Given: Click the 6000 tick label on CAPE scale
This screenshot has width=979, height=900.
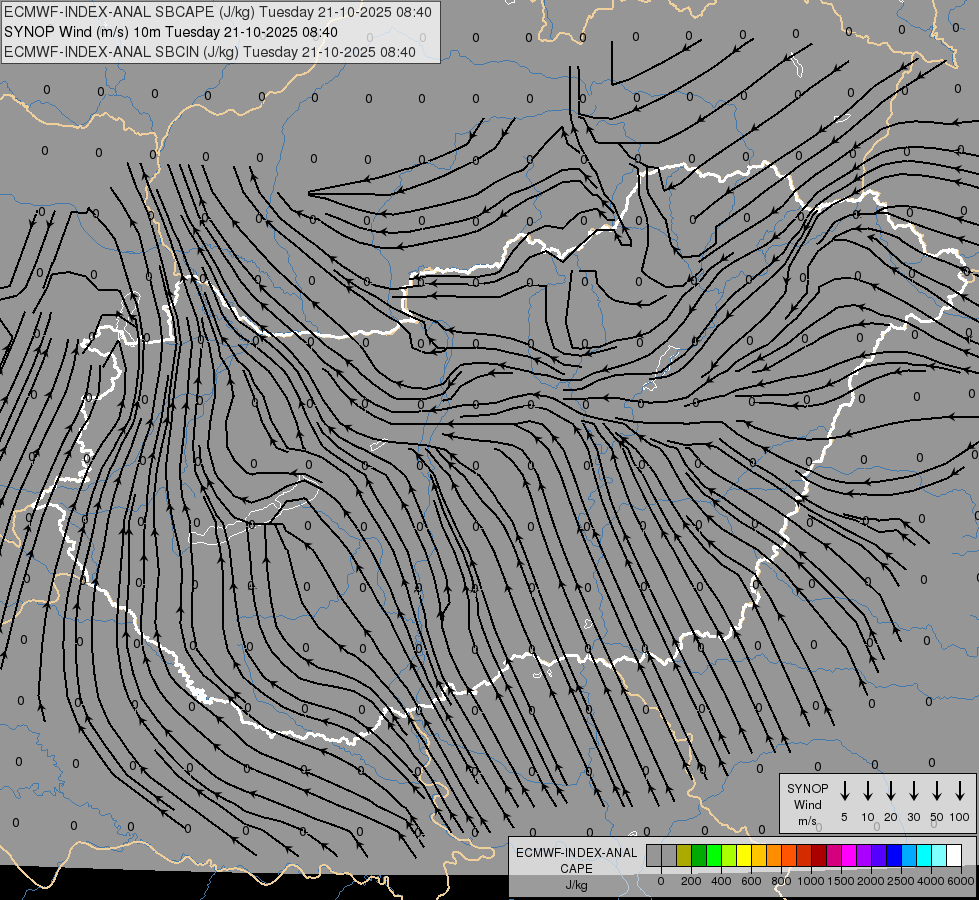Looking at the screenshot, I should click(961, 881).
